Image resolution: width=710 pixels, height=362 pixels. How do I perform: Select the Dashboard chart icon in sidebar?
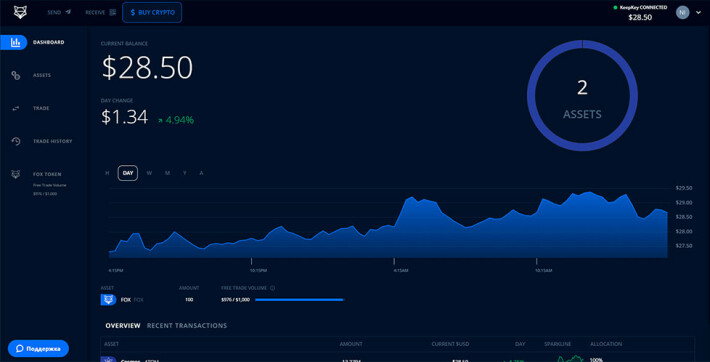point(15,42)
